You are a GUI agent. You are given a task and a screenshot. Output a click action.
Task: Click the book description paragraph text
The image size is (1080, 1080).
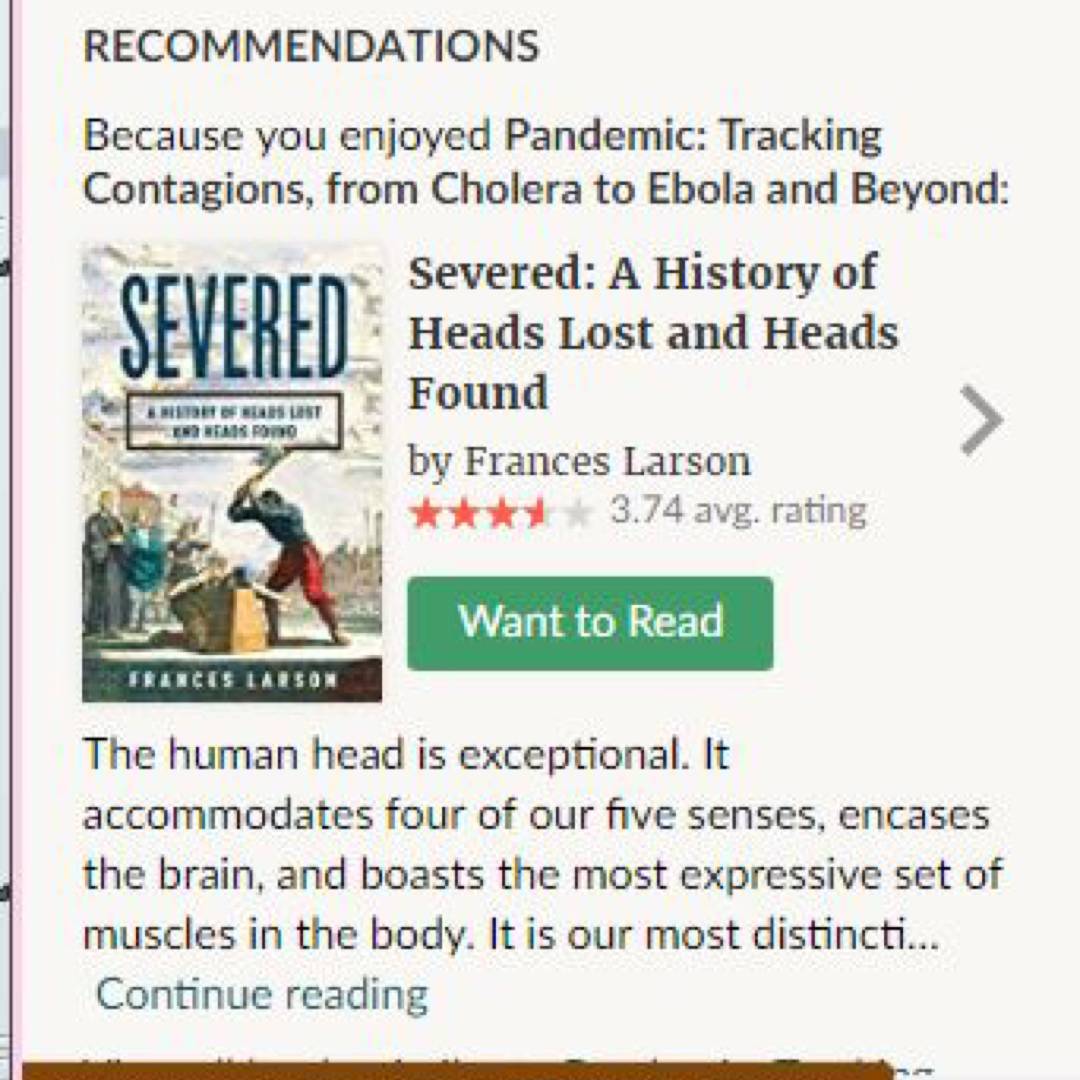[540, 845]
